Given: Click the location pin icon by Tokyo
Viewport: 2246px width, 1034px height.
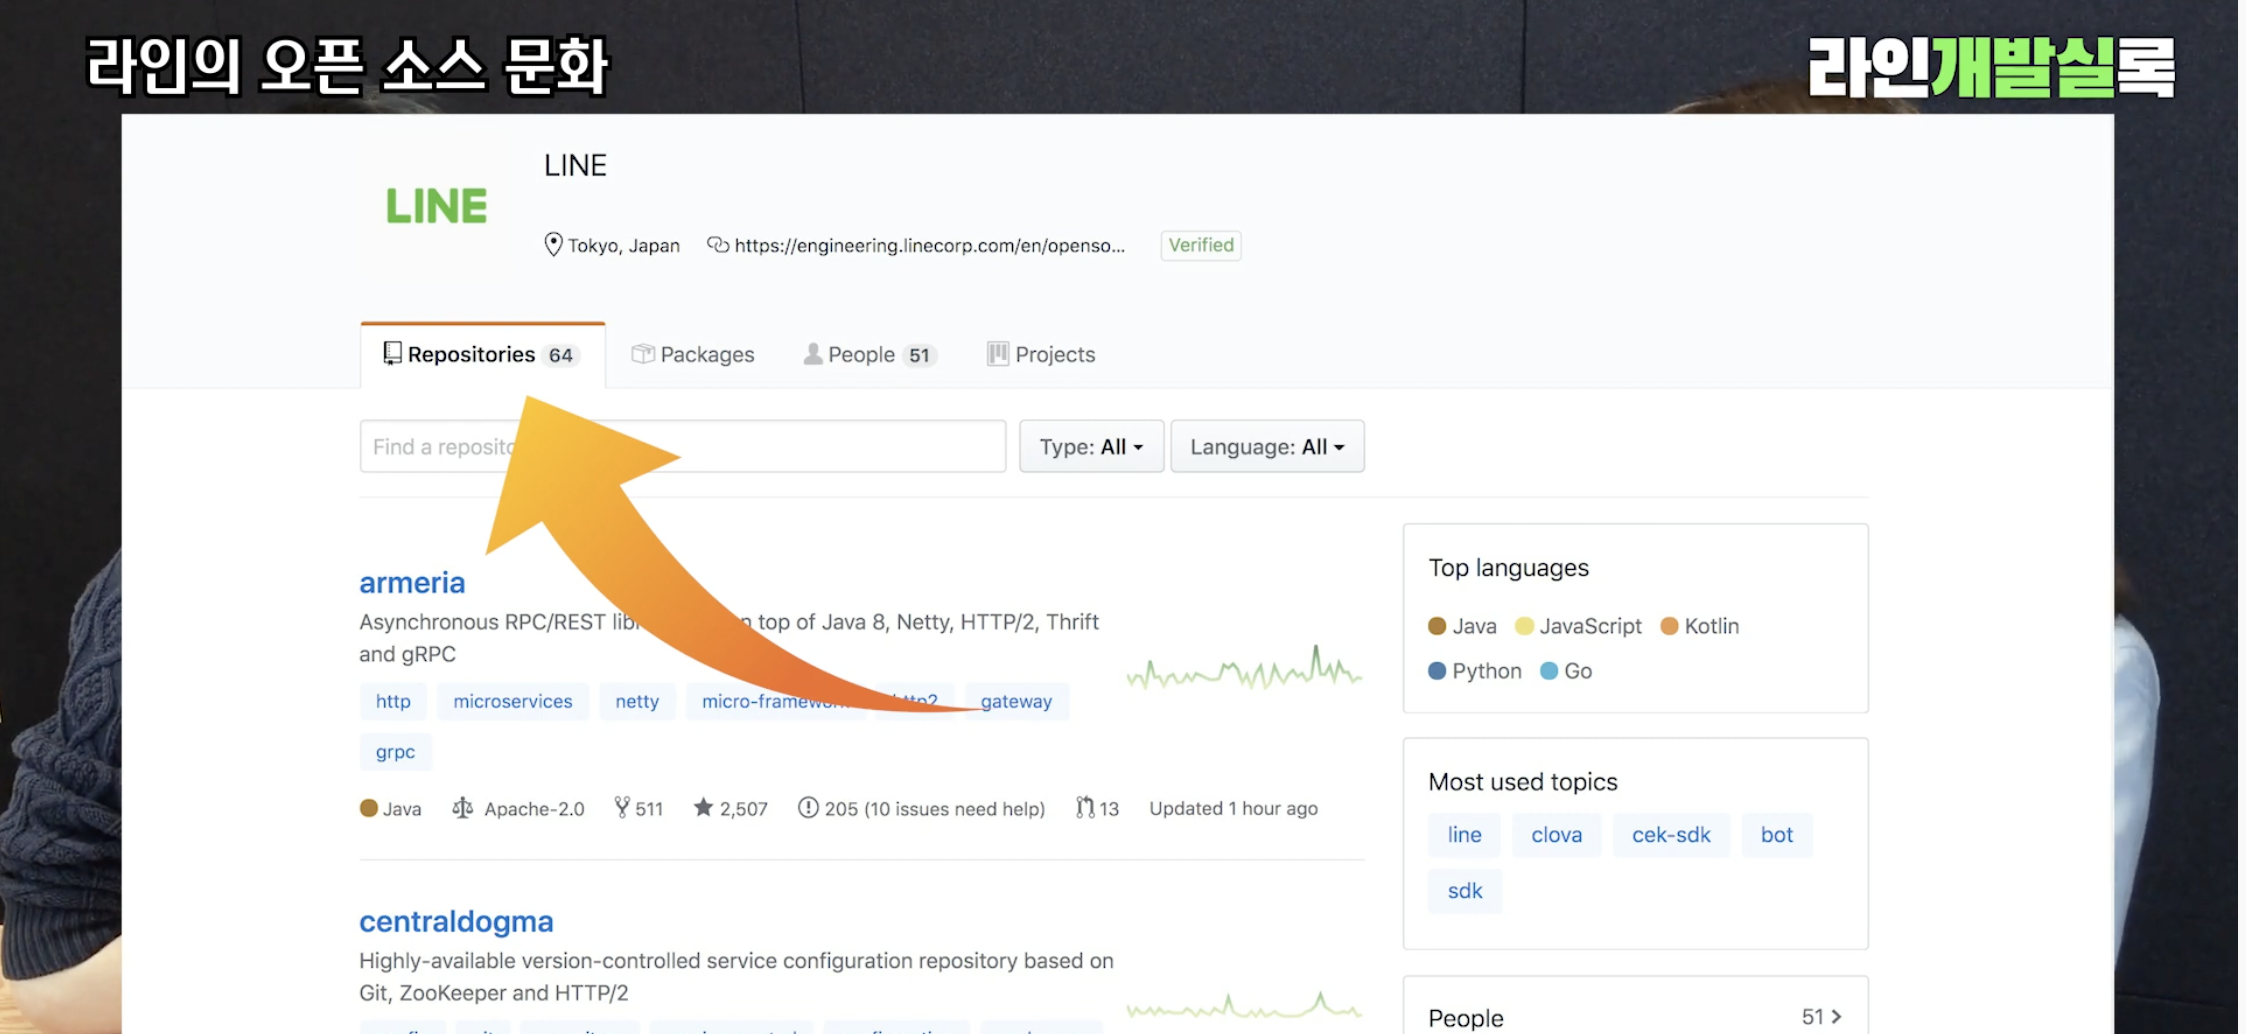Looking at the screenshot, I should 553,244.
